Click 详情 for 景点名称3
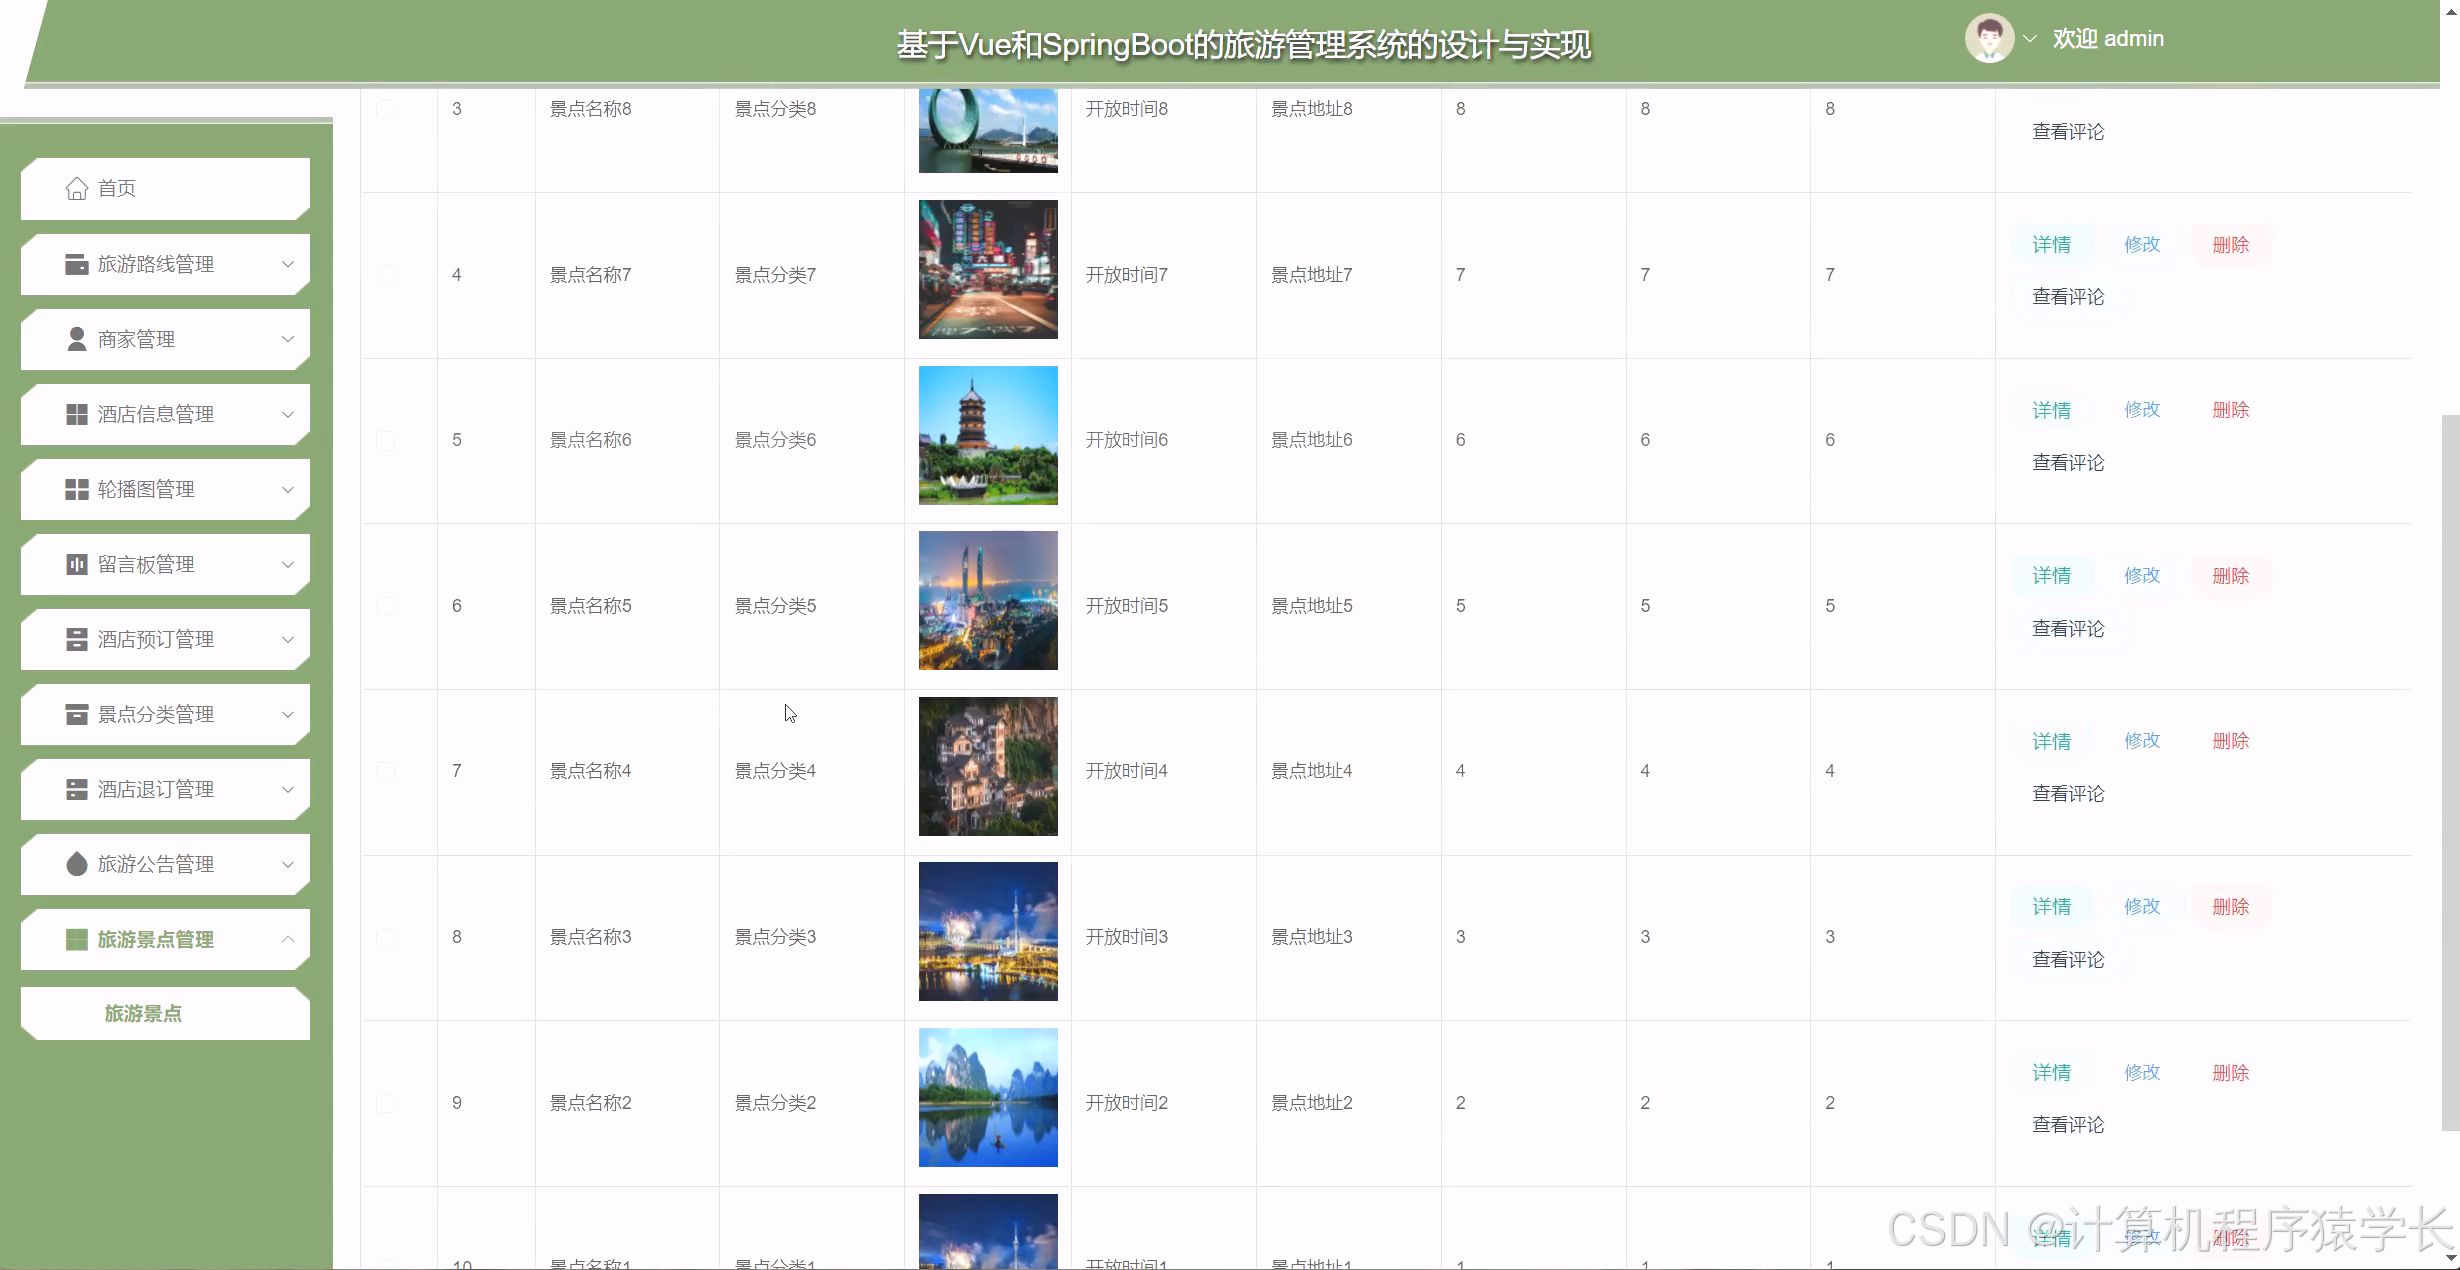Screen dimensions: 2460x1270 [2051, 907]
